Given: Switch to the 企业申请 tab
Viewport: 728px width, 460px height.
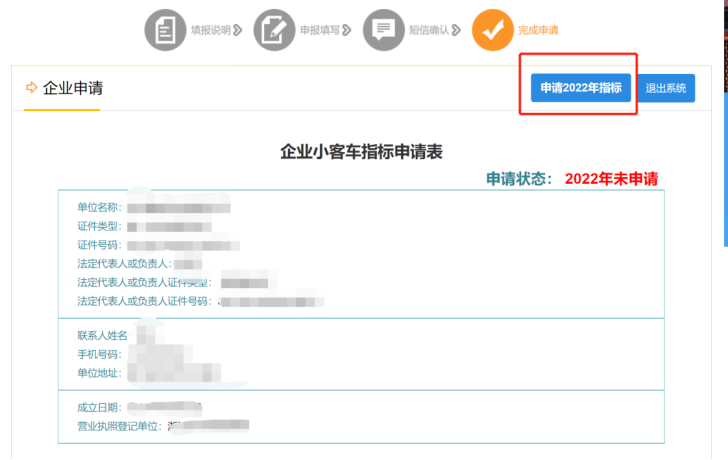Looking at the screenshot, I should 72,88.
